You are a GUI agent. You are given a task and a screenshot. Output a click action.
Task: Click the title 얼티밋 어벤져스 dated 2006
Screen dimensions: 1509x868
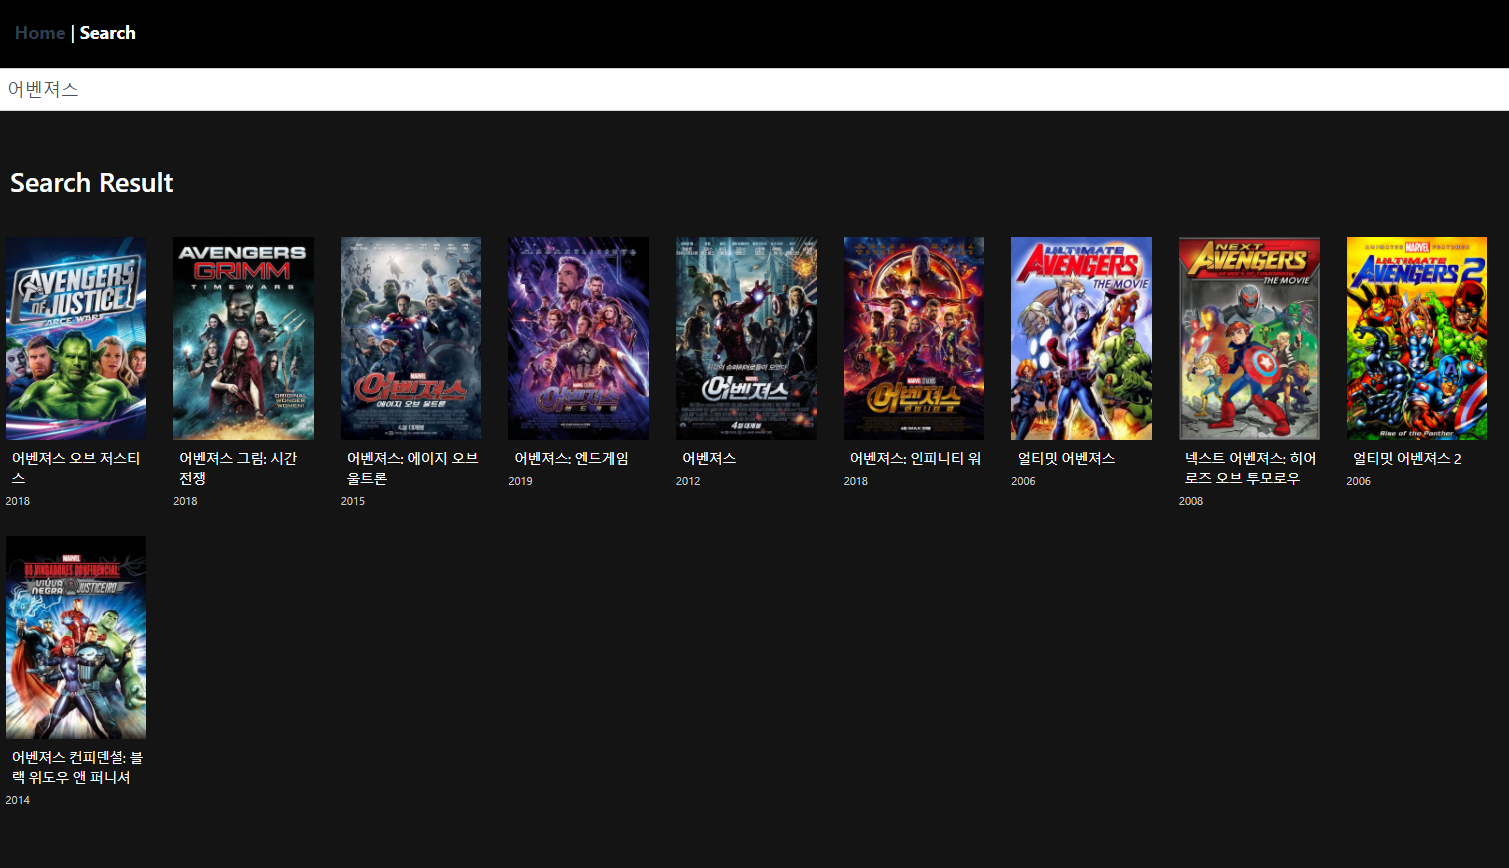point(1066,458)
